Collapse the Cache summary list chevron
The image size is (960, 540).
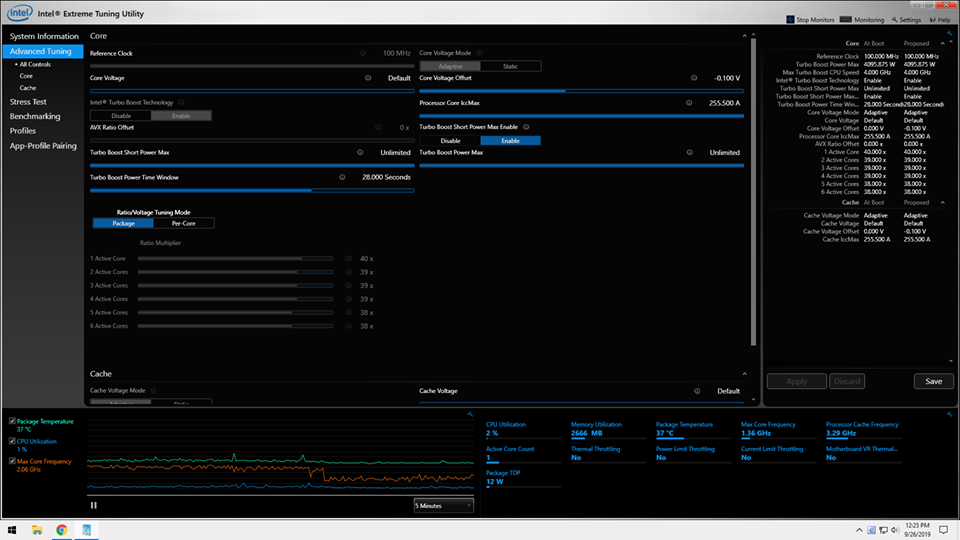click(x=942, y=203)
